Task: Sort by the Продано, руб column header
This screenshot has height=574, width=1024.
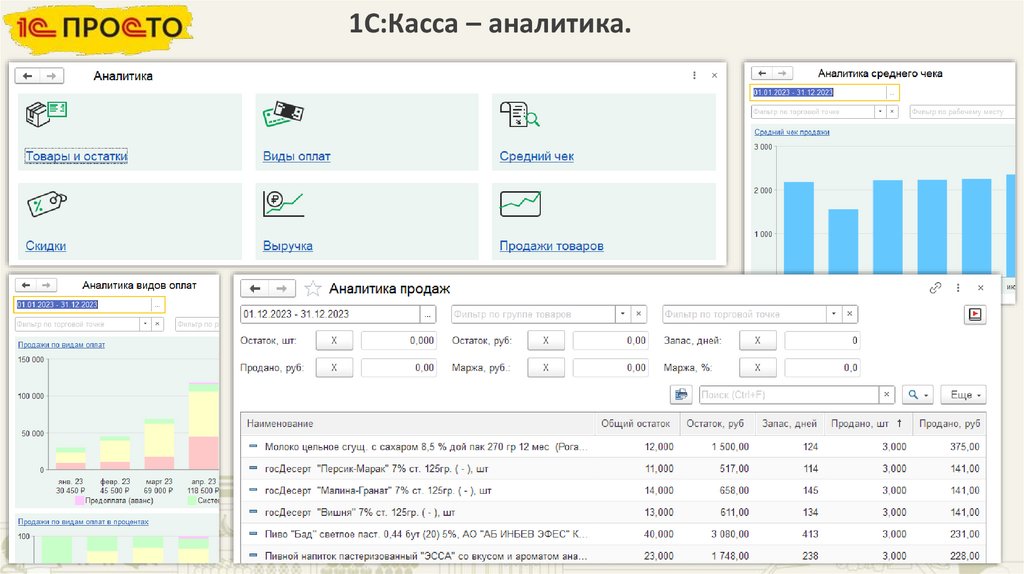Action: click(x=950, y=423)
